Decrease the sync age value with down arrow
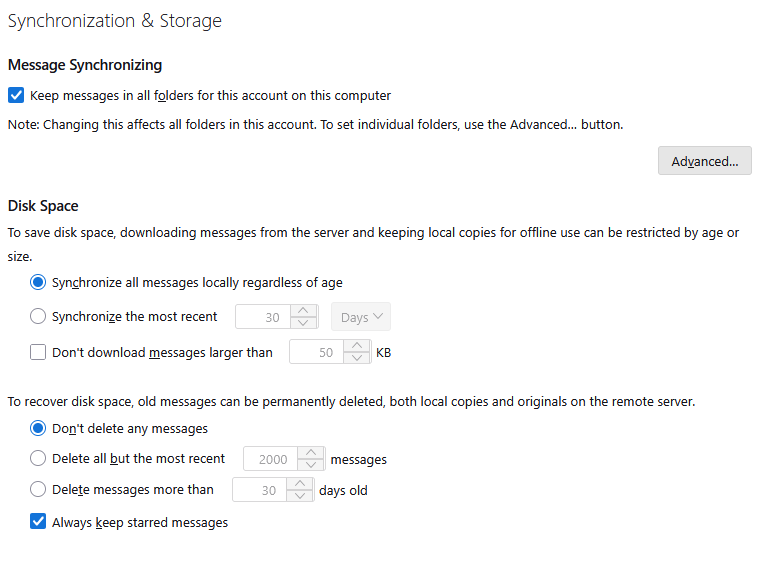Screen dimensions: 783x588 pyautogui.click(x=304, y=323)
